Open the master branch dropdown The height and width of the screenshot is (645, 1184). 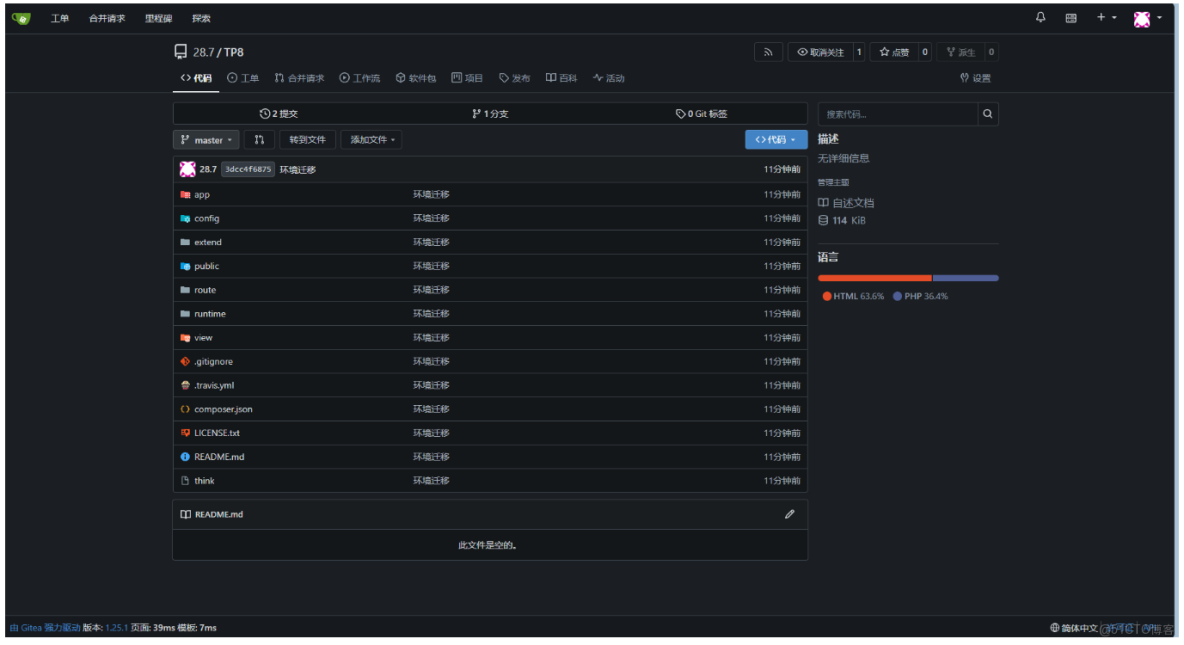point(206,139)
